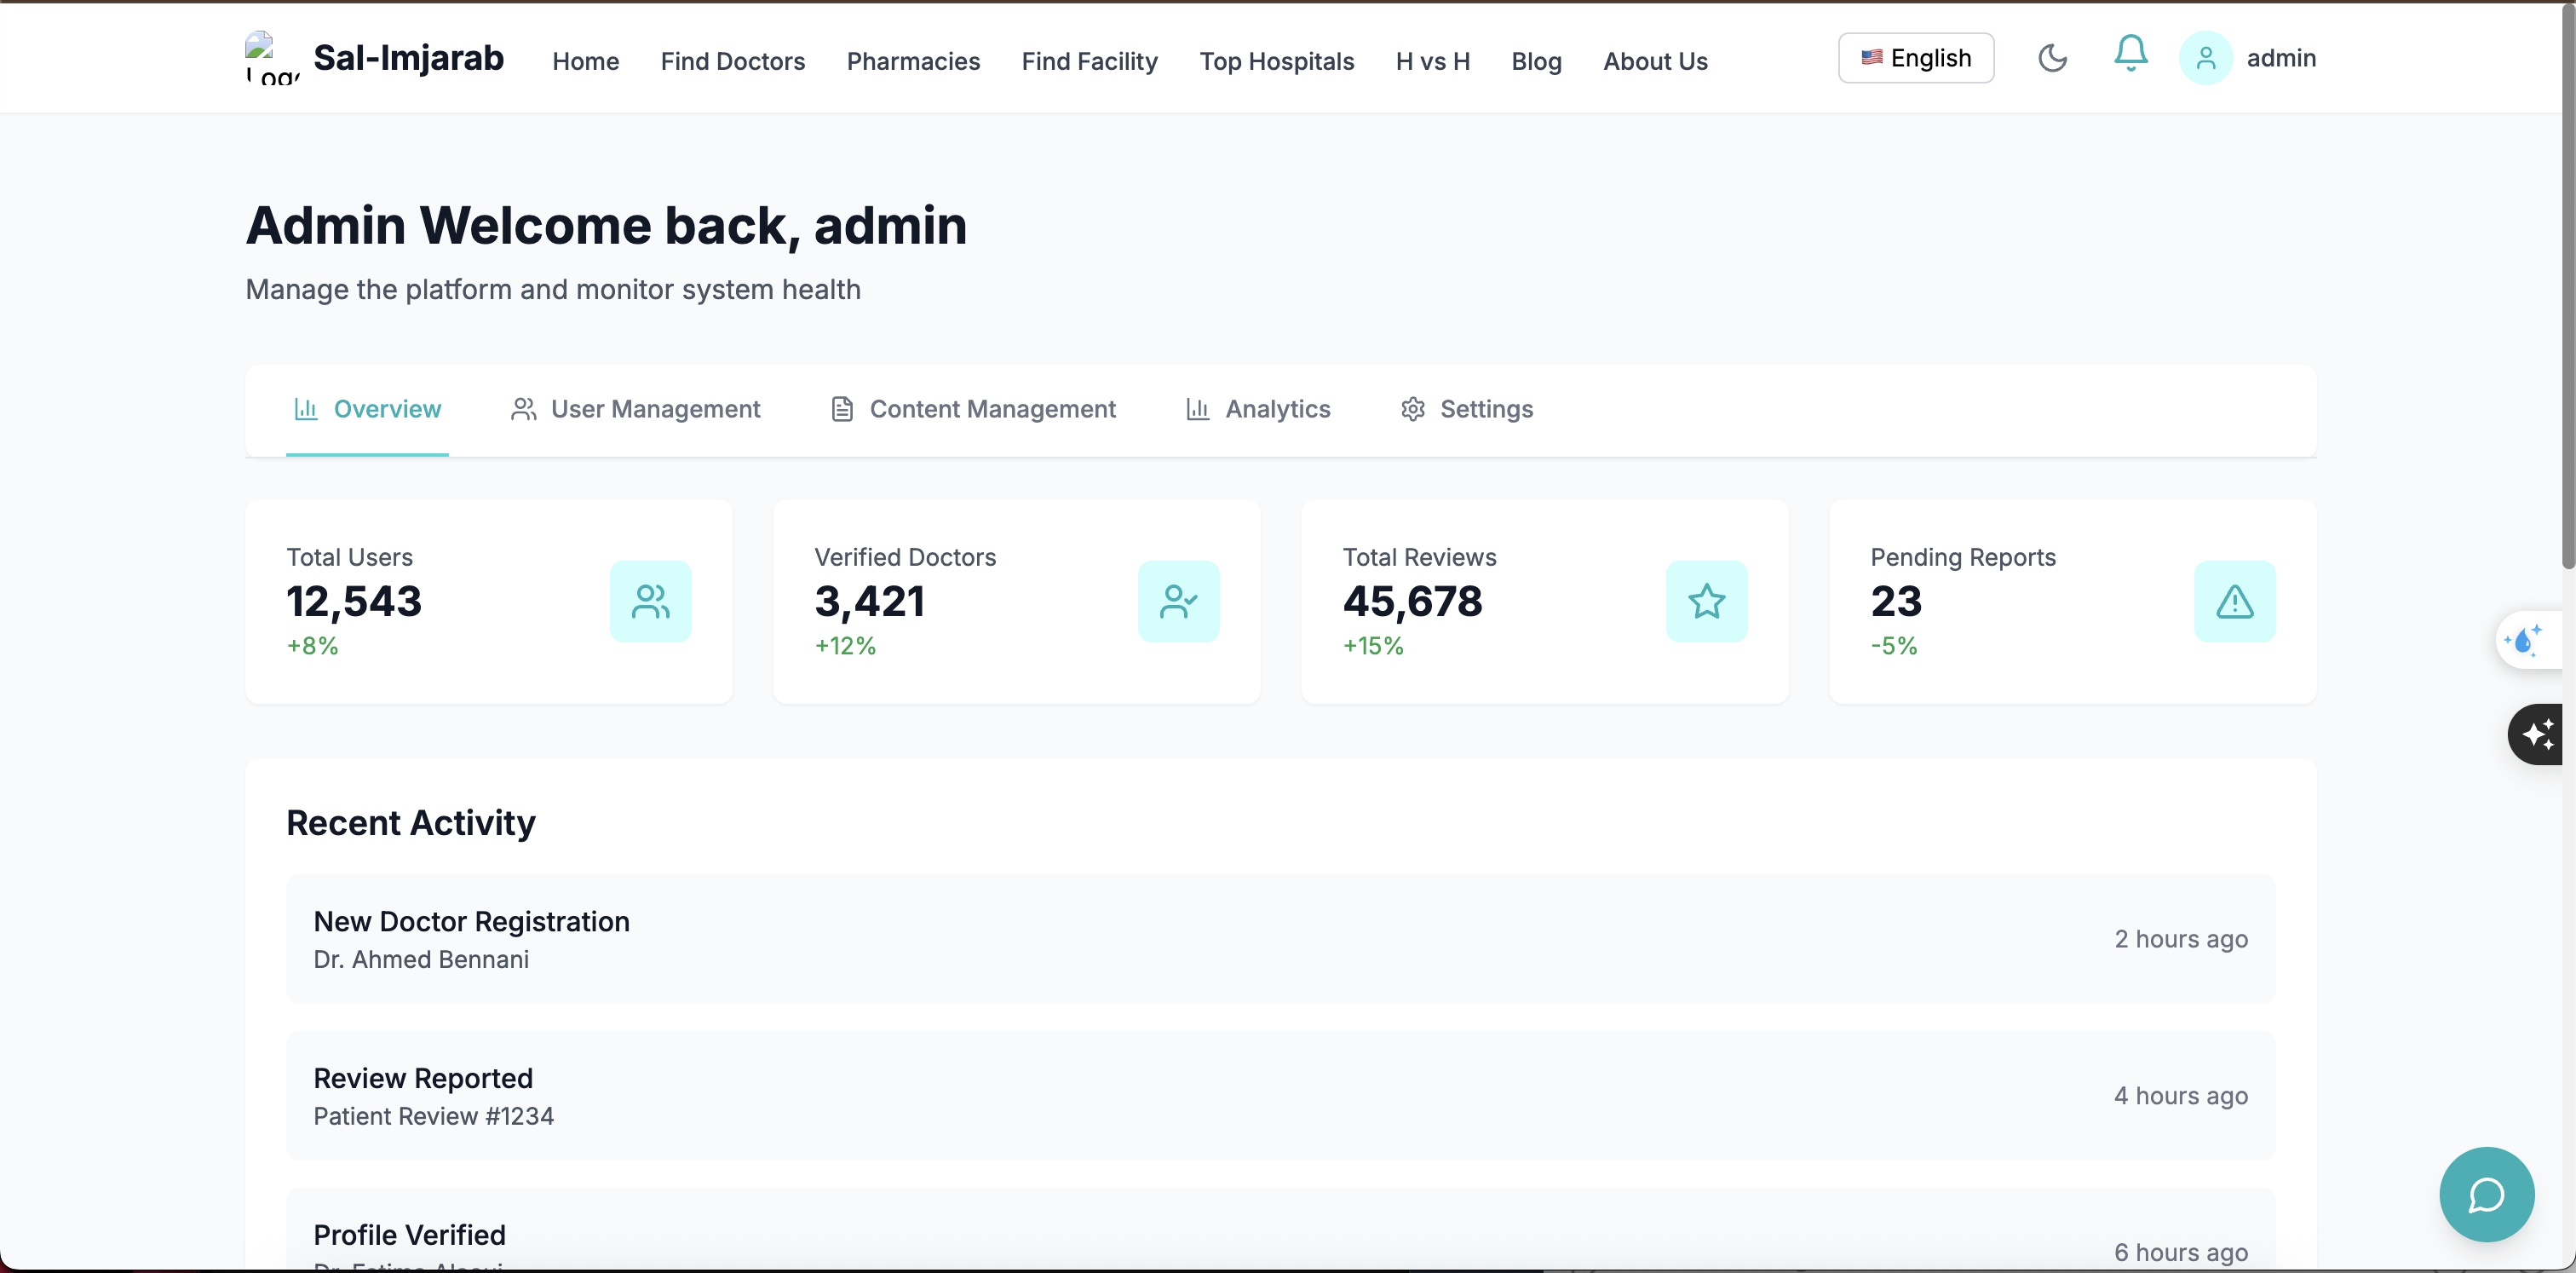Click the Pending Reports warning triangle icon
This screenshot has width=2576, height=1273.
2234,601
